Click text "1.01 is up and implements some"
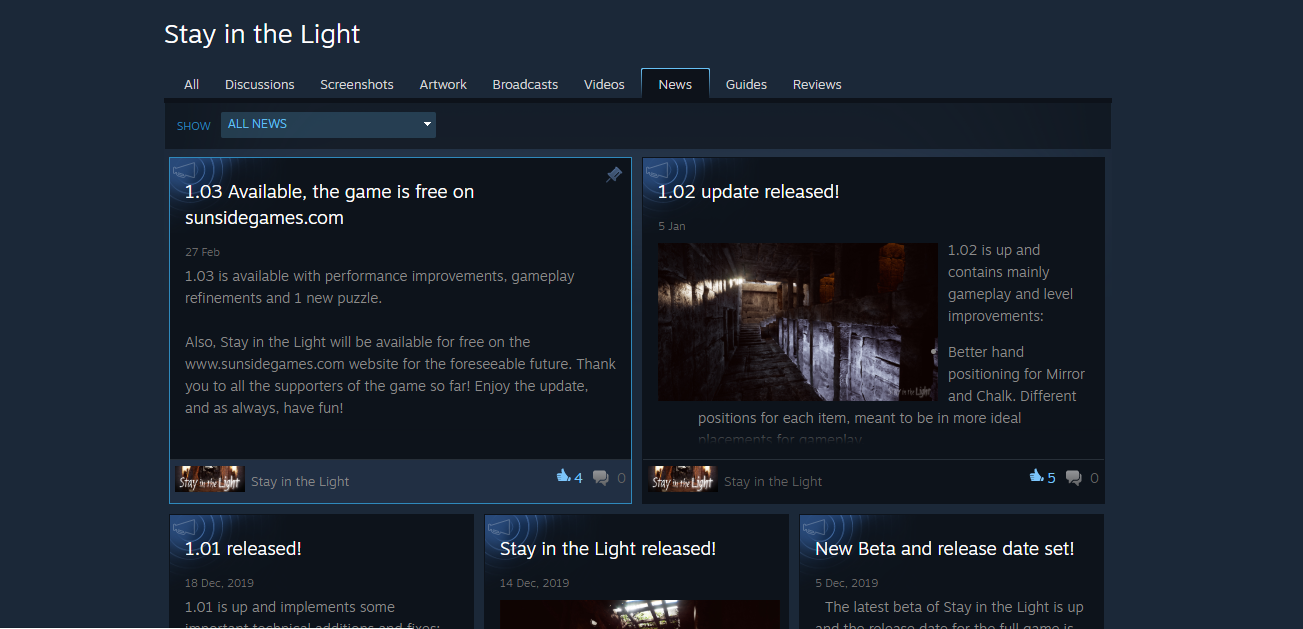Screen dimensions: 1303x629 pyautogui.click(x=290, y=607)
